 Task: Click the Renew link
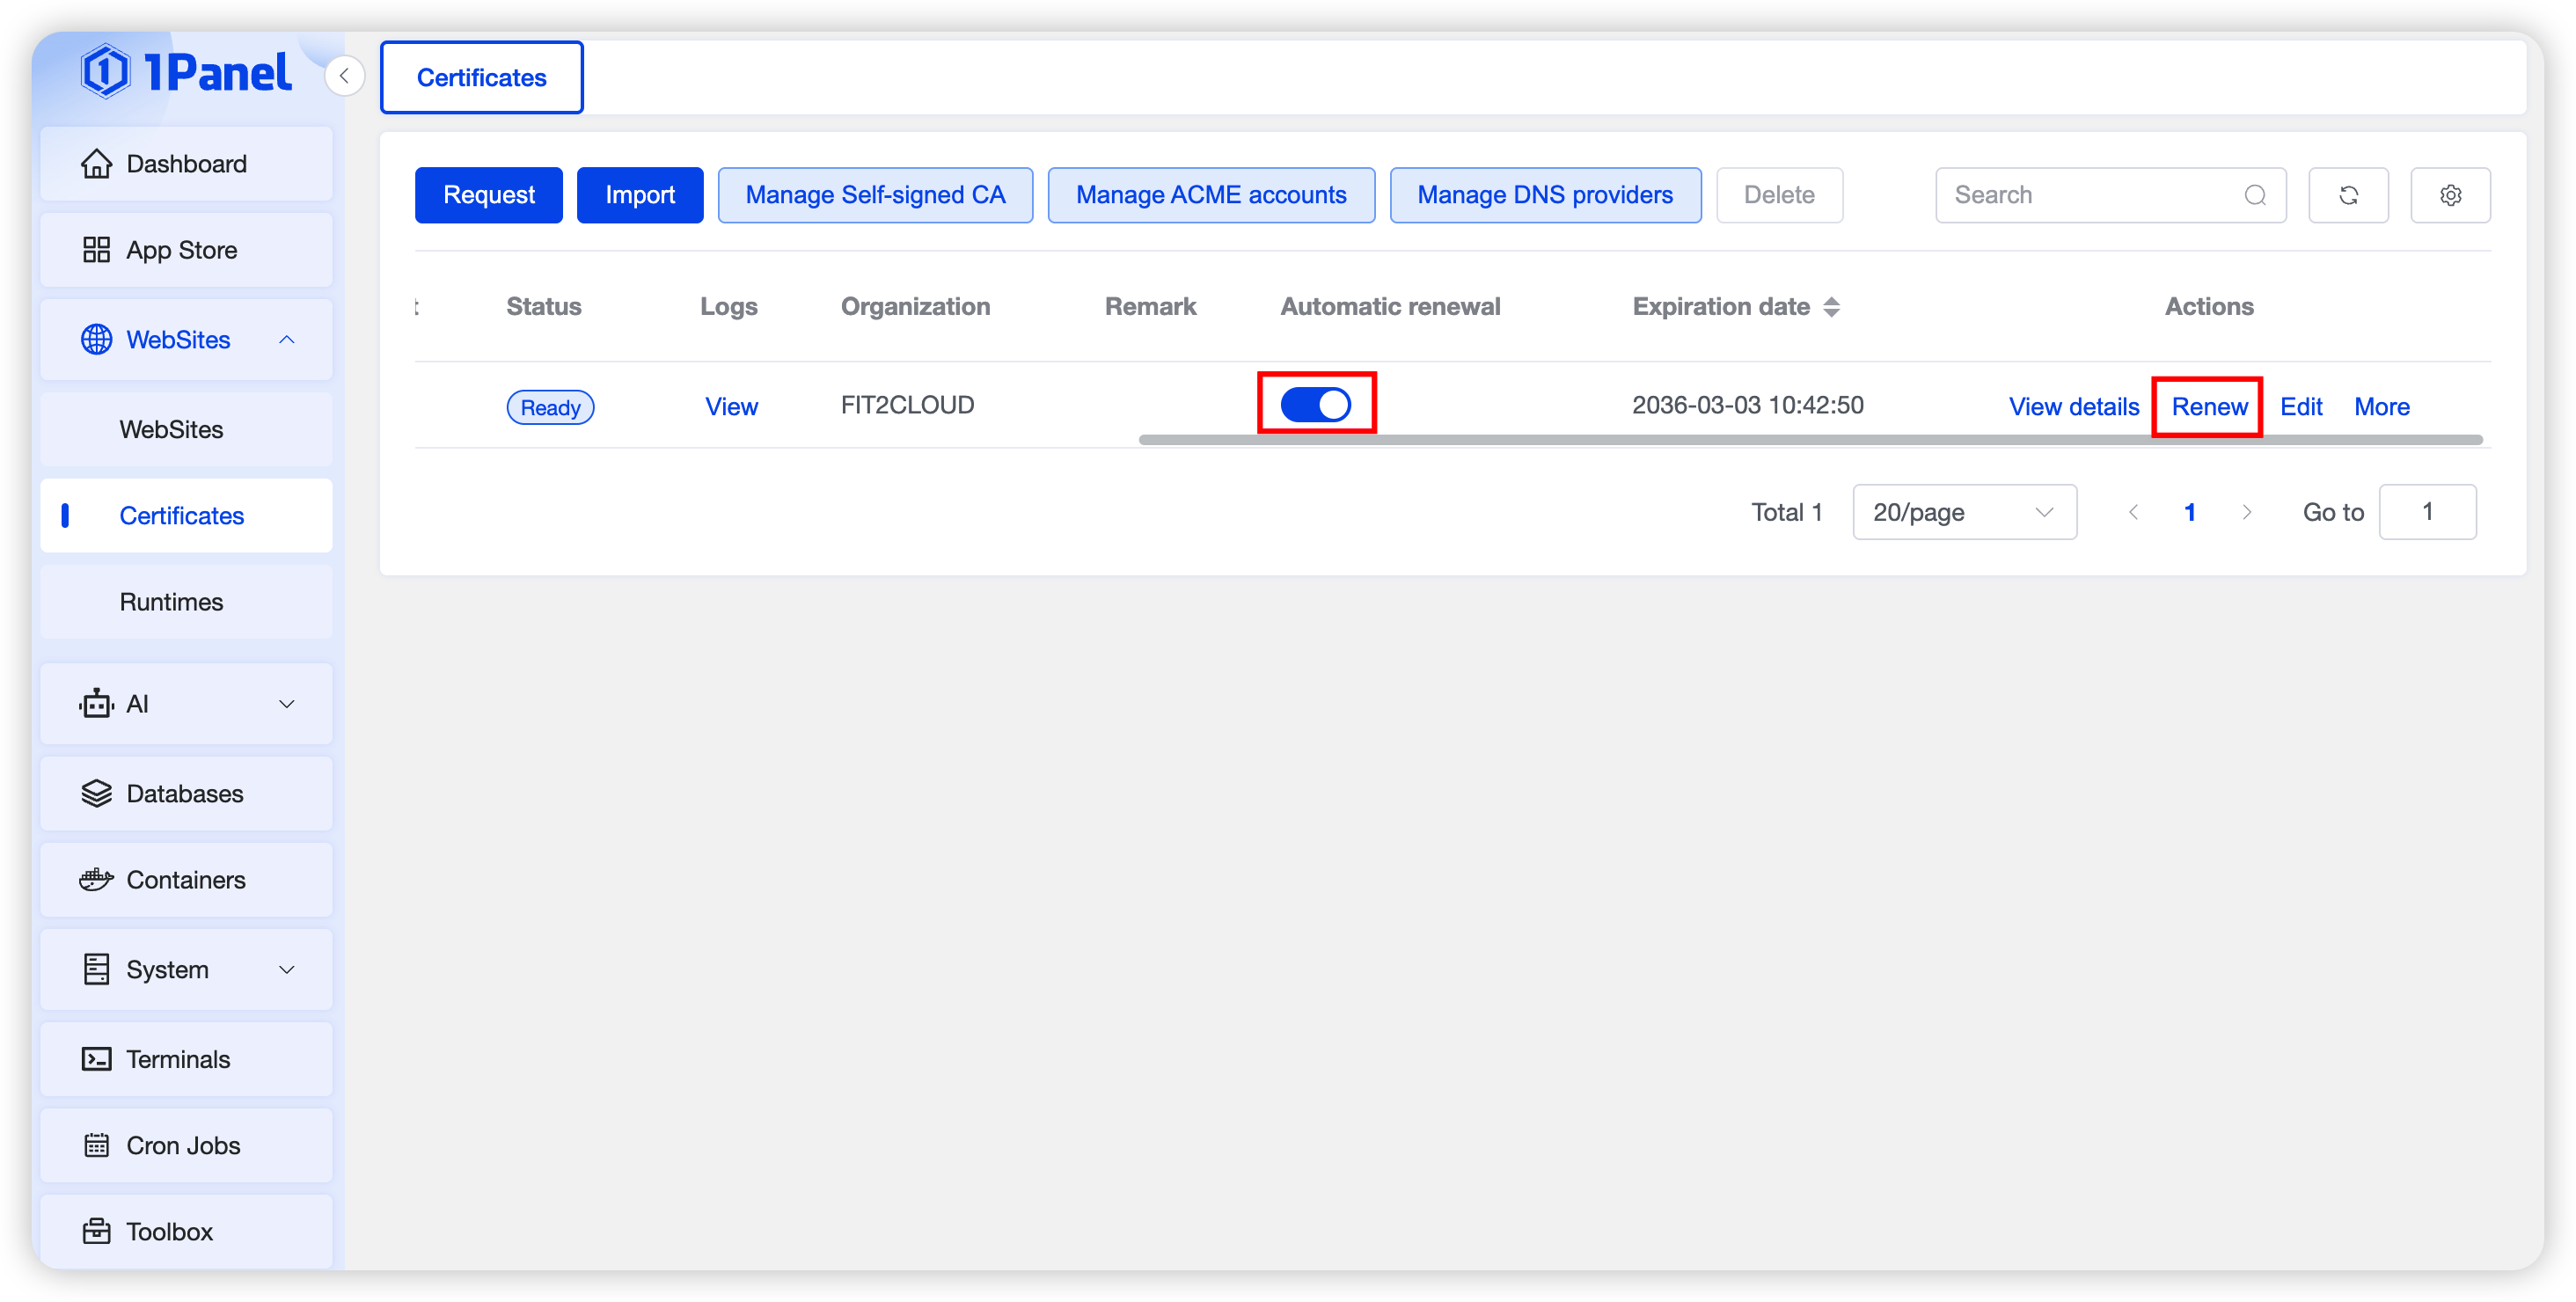[x=2208, y=407]
